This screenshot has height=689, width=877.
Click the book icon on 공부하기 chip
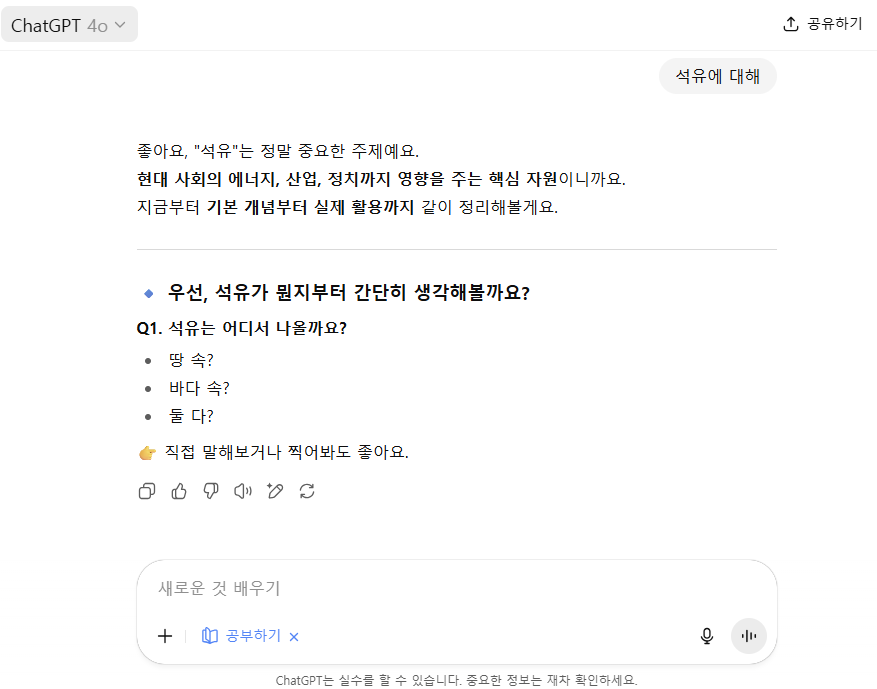(211, 635)
